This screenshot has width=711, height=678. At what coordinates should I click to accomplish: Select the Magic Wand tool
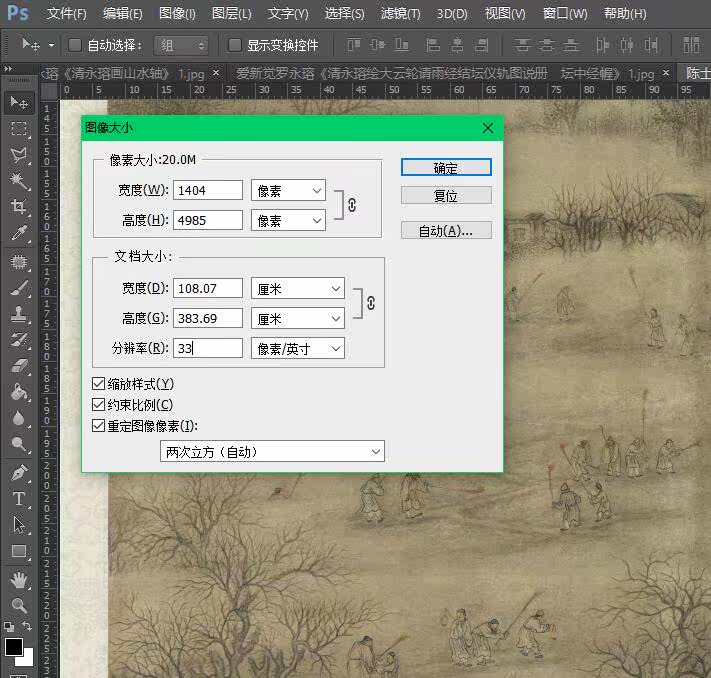click(19, 181)
